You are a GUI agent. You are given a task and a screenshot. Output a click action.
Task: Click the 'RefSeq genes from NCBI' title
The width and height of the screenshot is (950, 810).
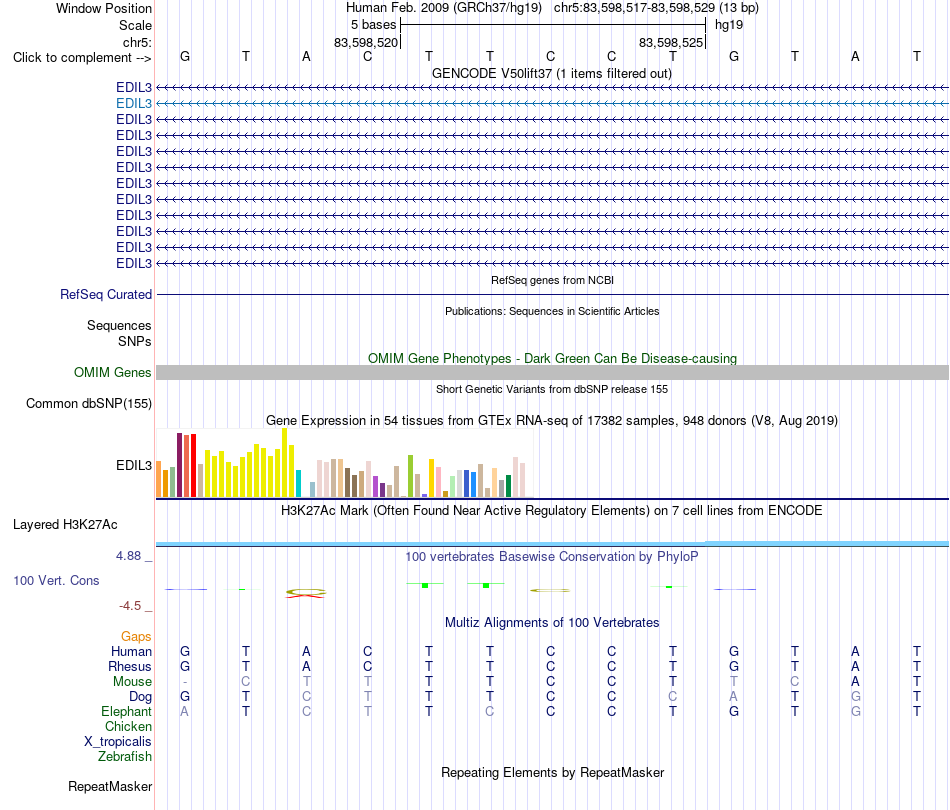[552, 280]
